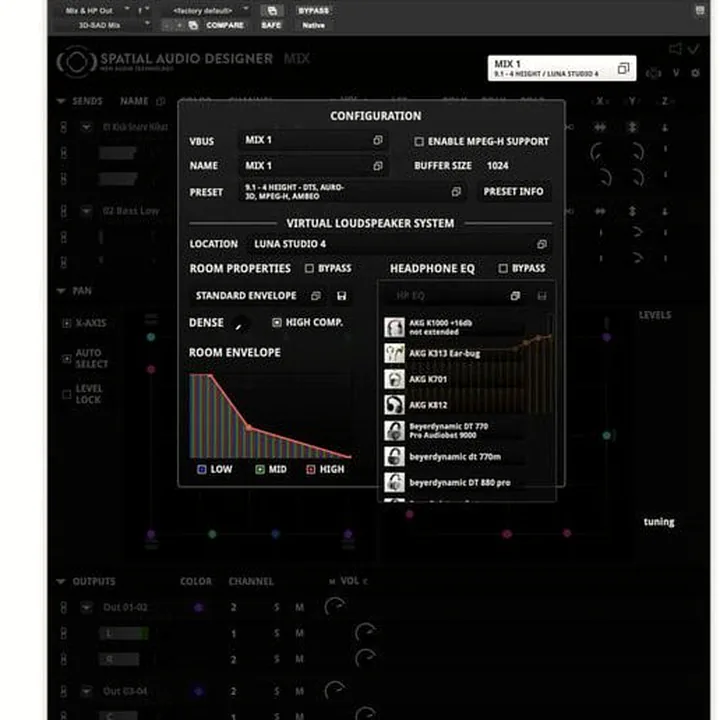The height and width of the screenshot is (720, 720).
Task: Click the copy icon in the LOCATION field
Action: pos(541,244)
